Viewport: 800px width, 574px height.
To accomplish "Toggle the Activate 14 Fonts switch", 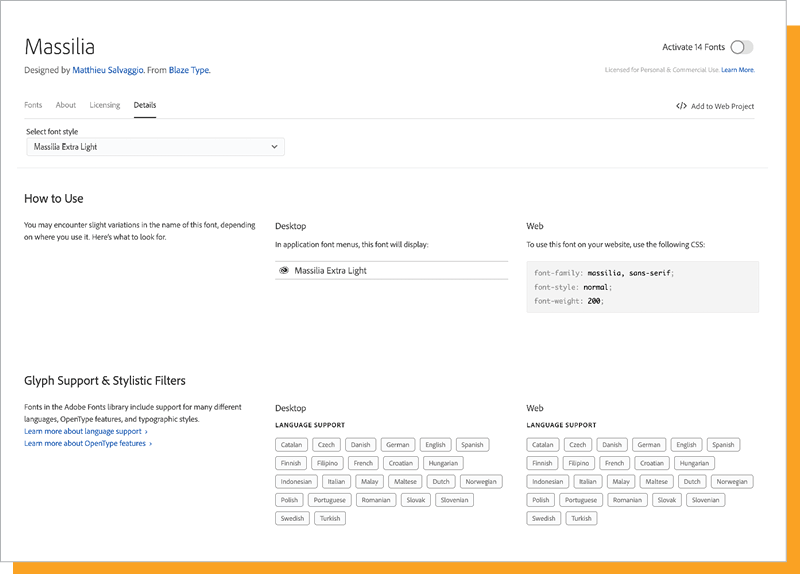I will (741, 47).
